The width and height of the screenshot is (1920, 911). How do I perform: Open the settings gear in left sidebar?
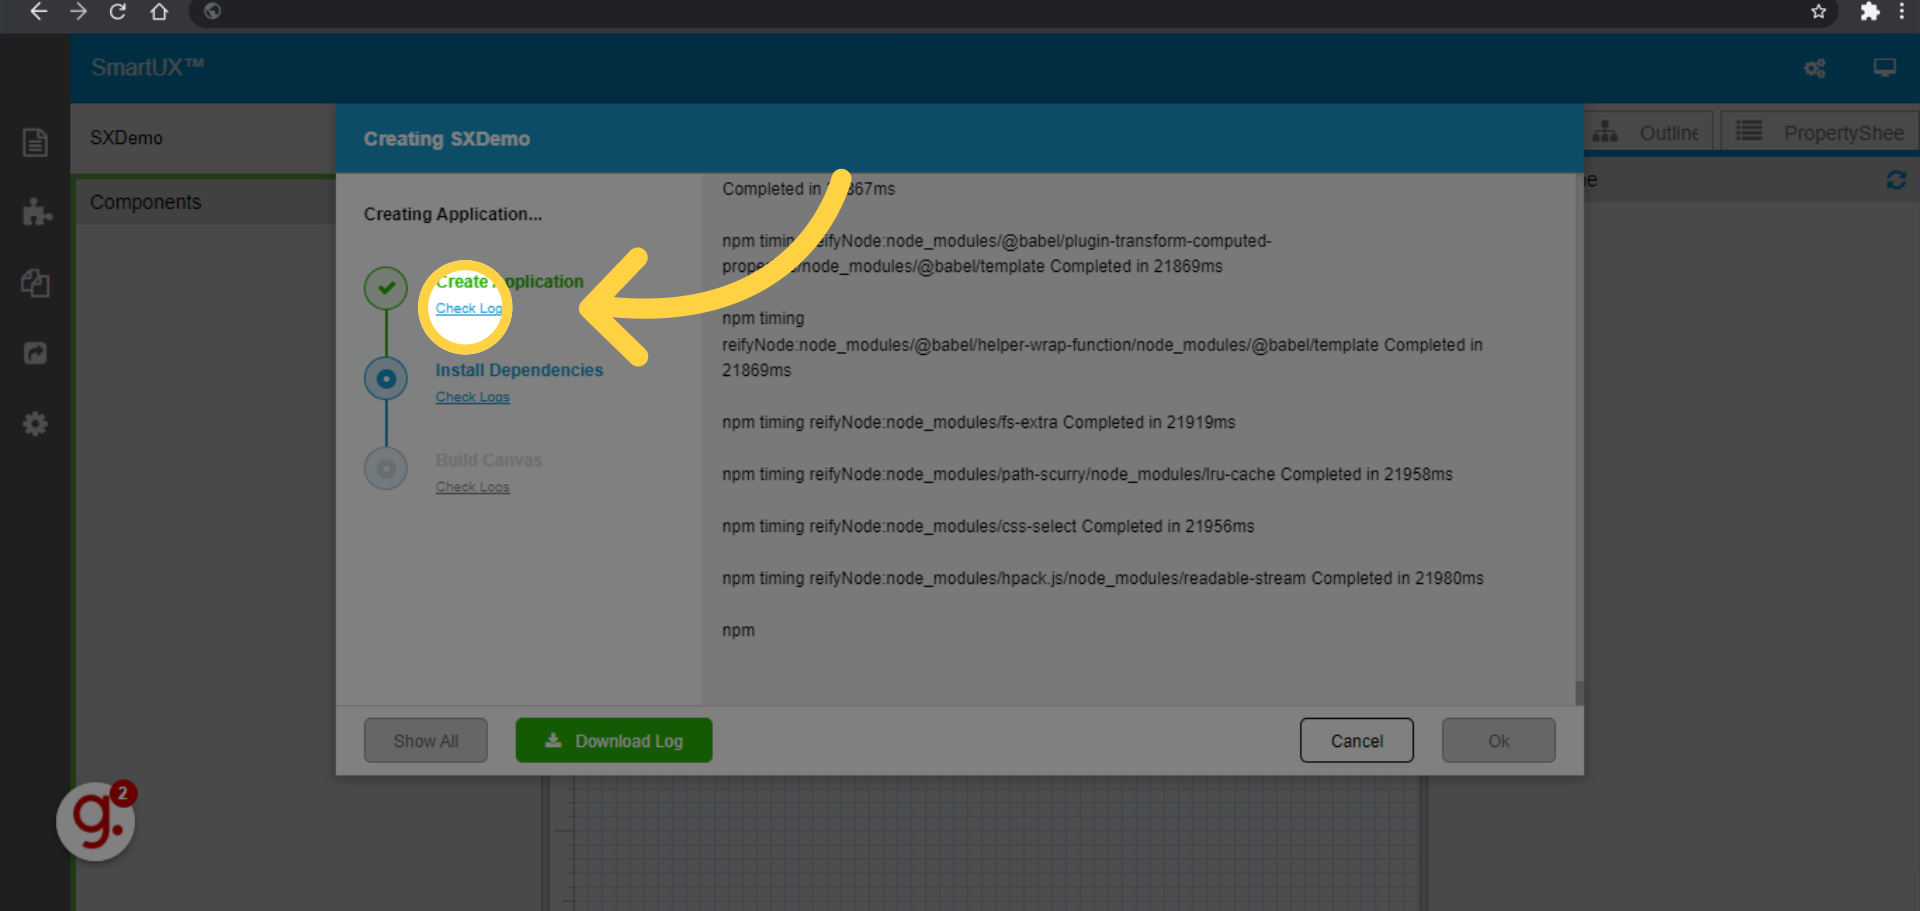click(x=35, y=424)
